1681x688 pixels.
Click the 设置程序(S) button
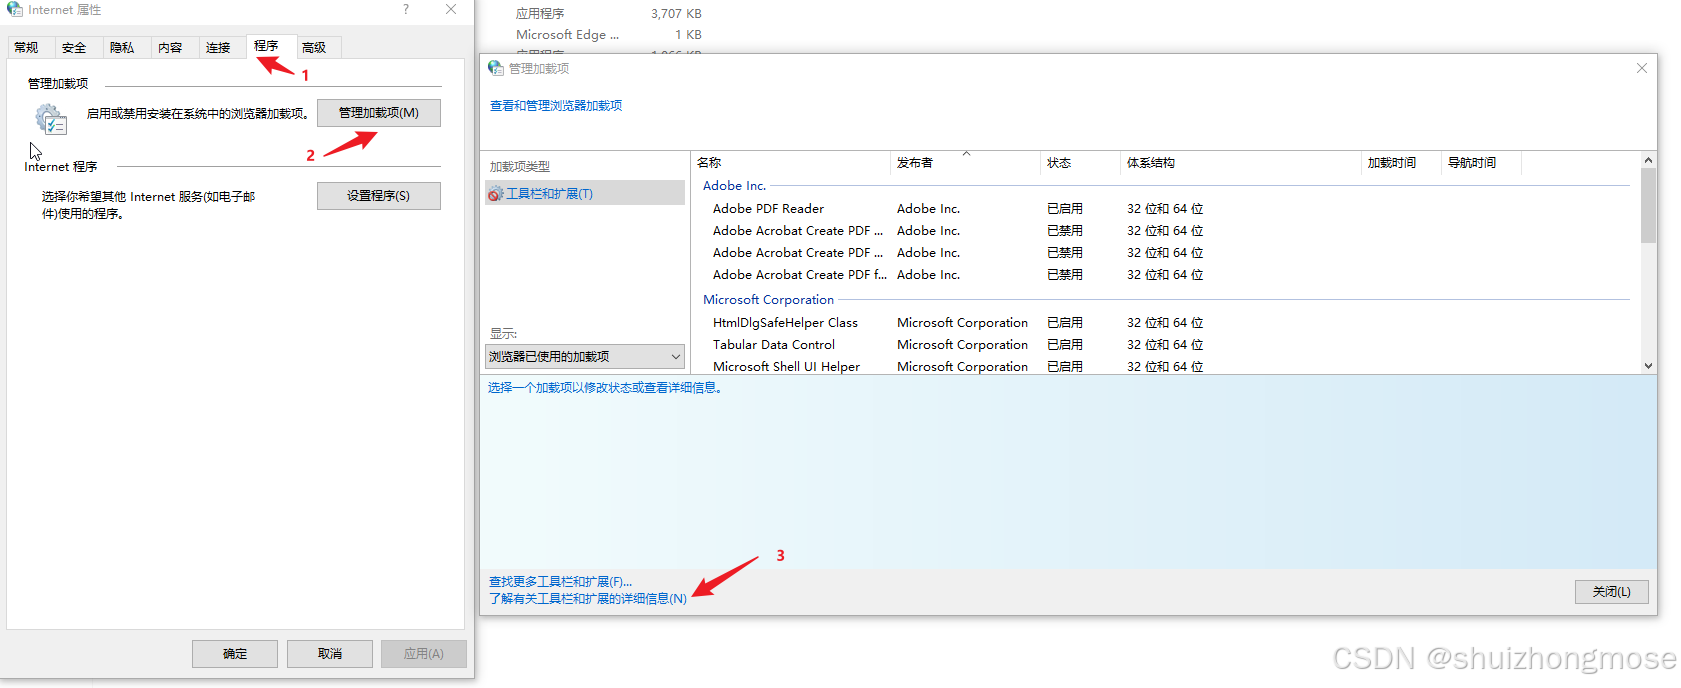(x=379, y=196)
